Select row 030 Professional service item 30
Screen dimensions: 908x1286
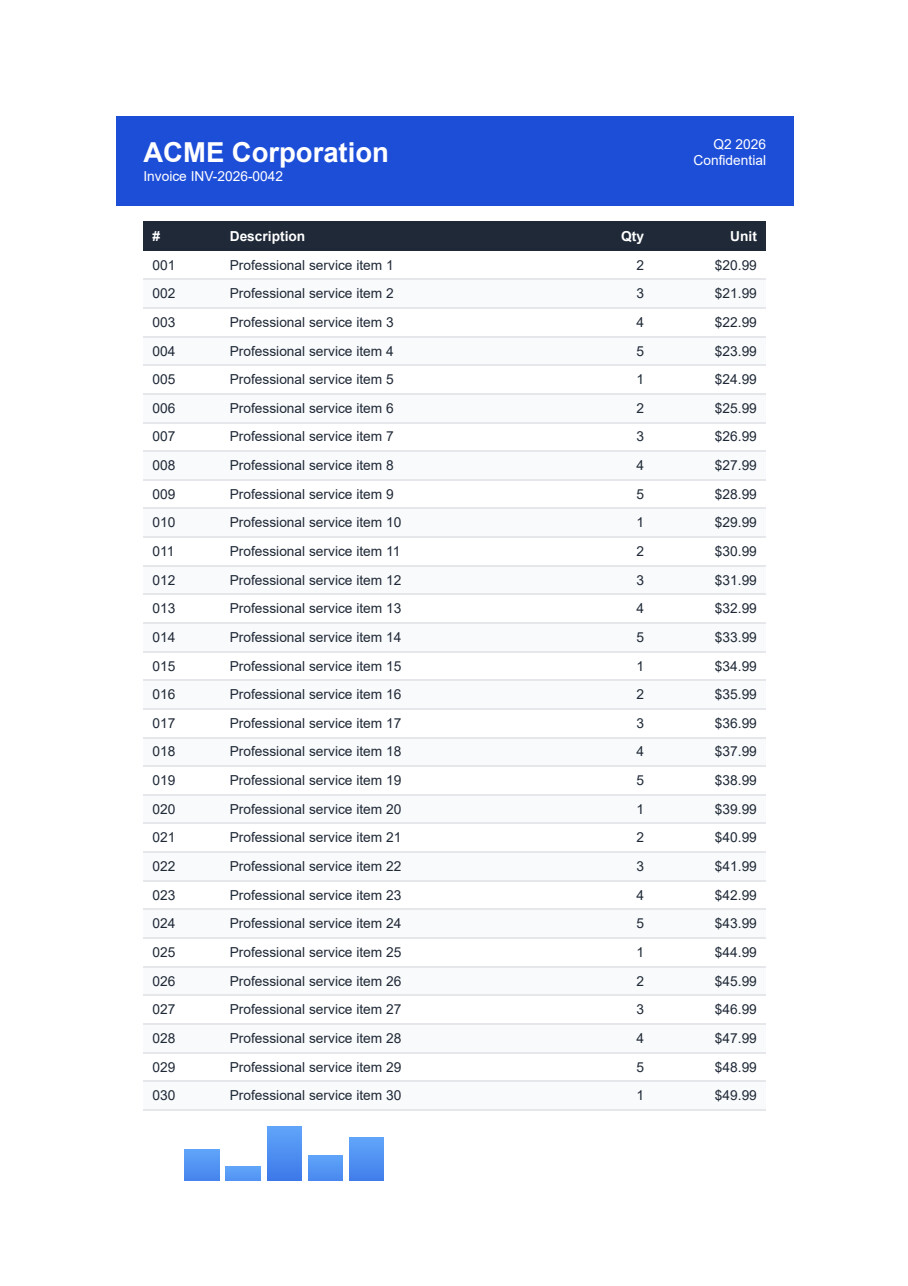454,1096
